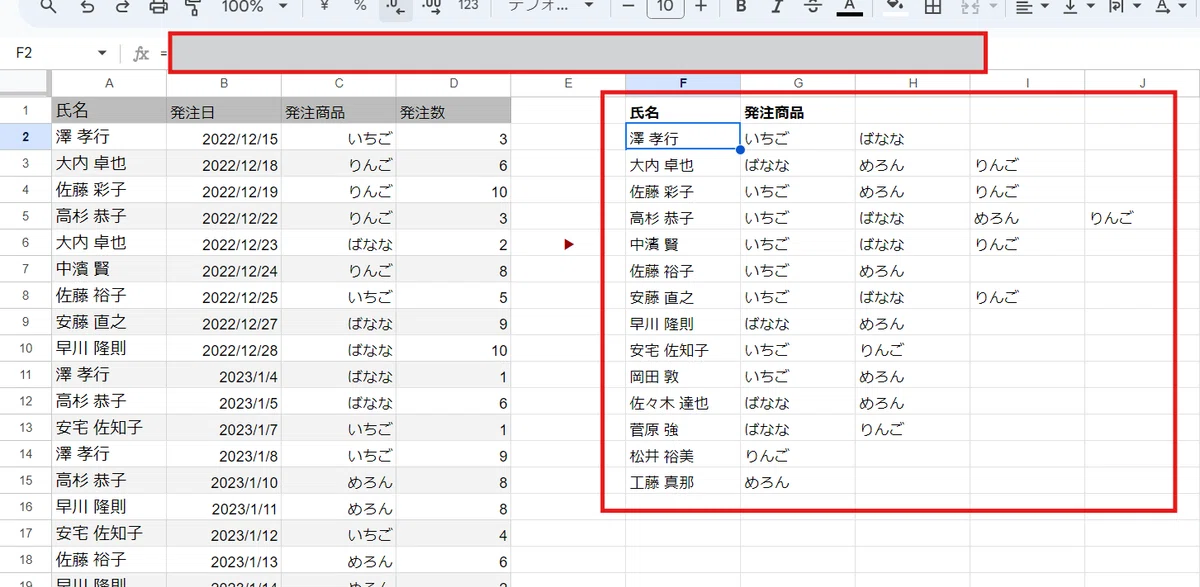Click the 発注商品 header in column G

tap(797, 112)
